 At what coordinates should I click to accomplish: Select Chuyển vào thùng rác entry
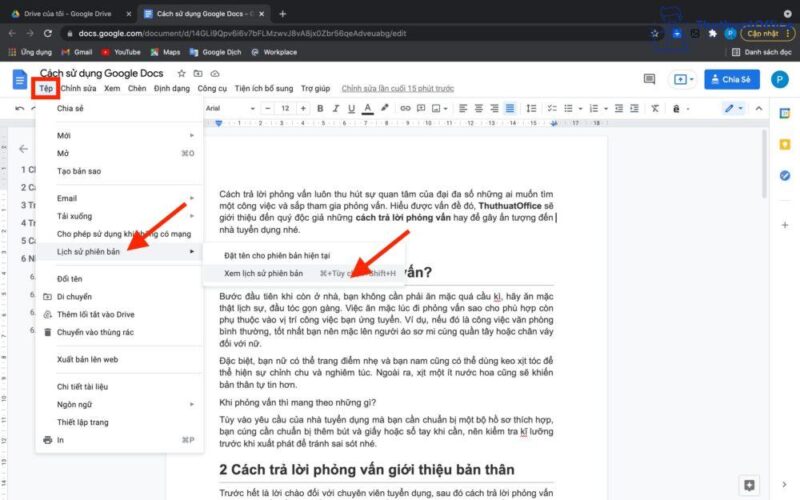pyautogui.click(x=119, y=332)
